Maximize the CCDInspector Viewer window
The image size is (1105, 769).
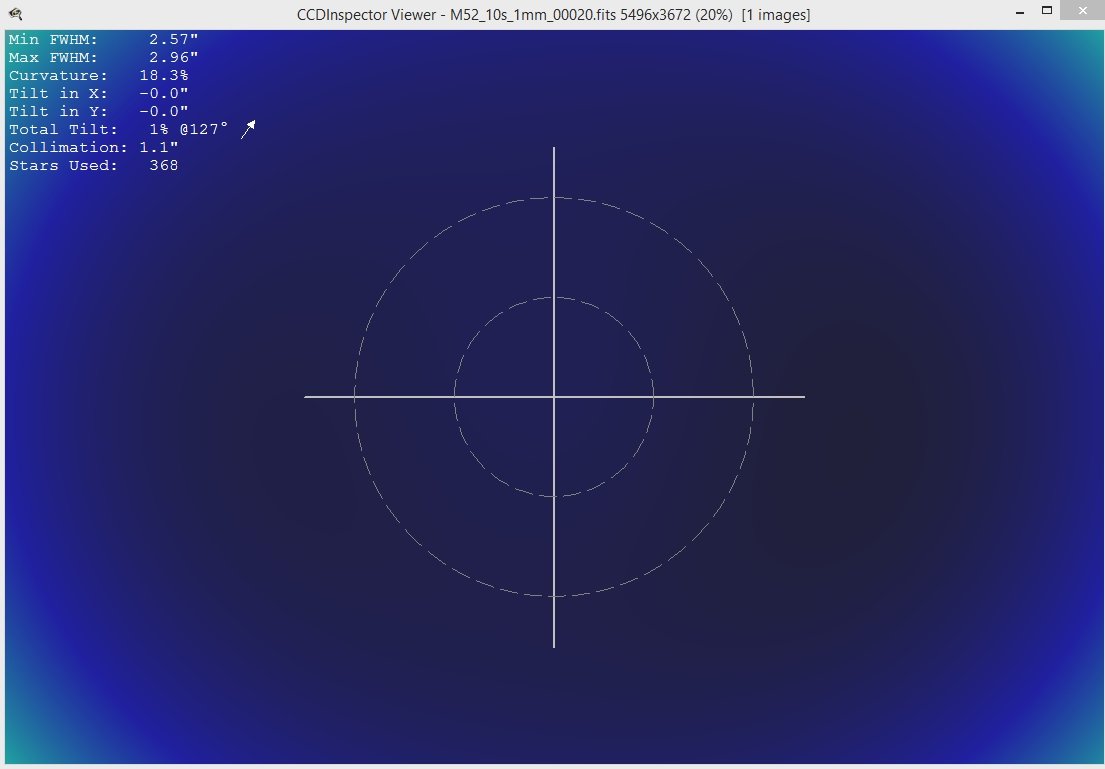[x=1047, y=11]
